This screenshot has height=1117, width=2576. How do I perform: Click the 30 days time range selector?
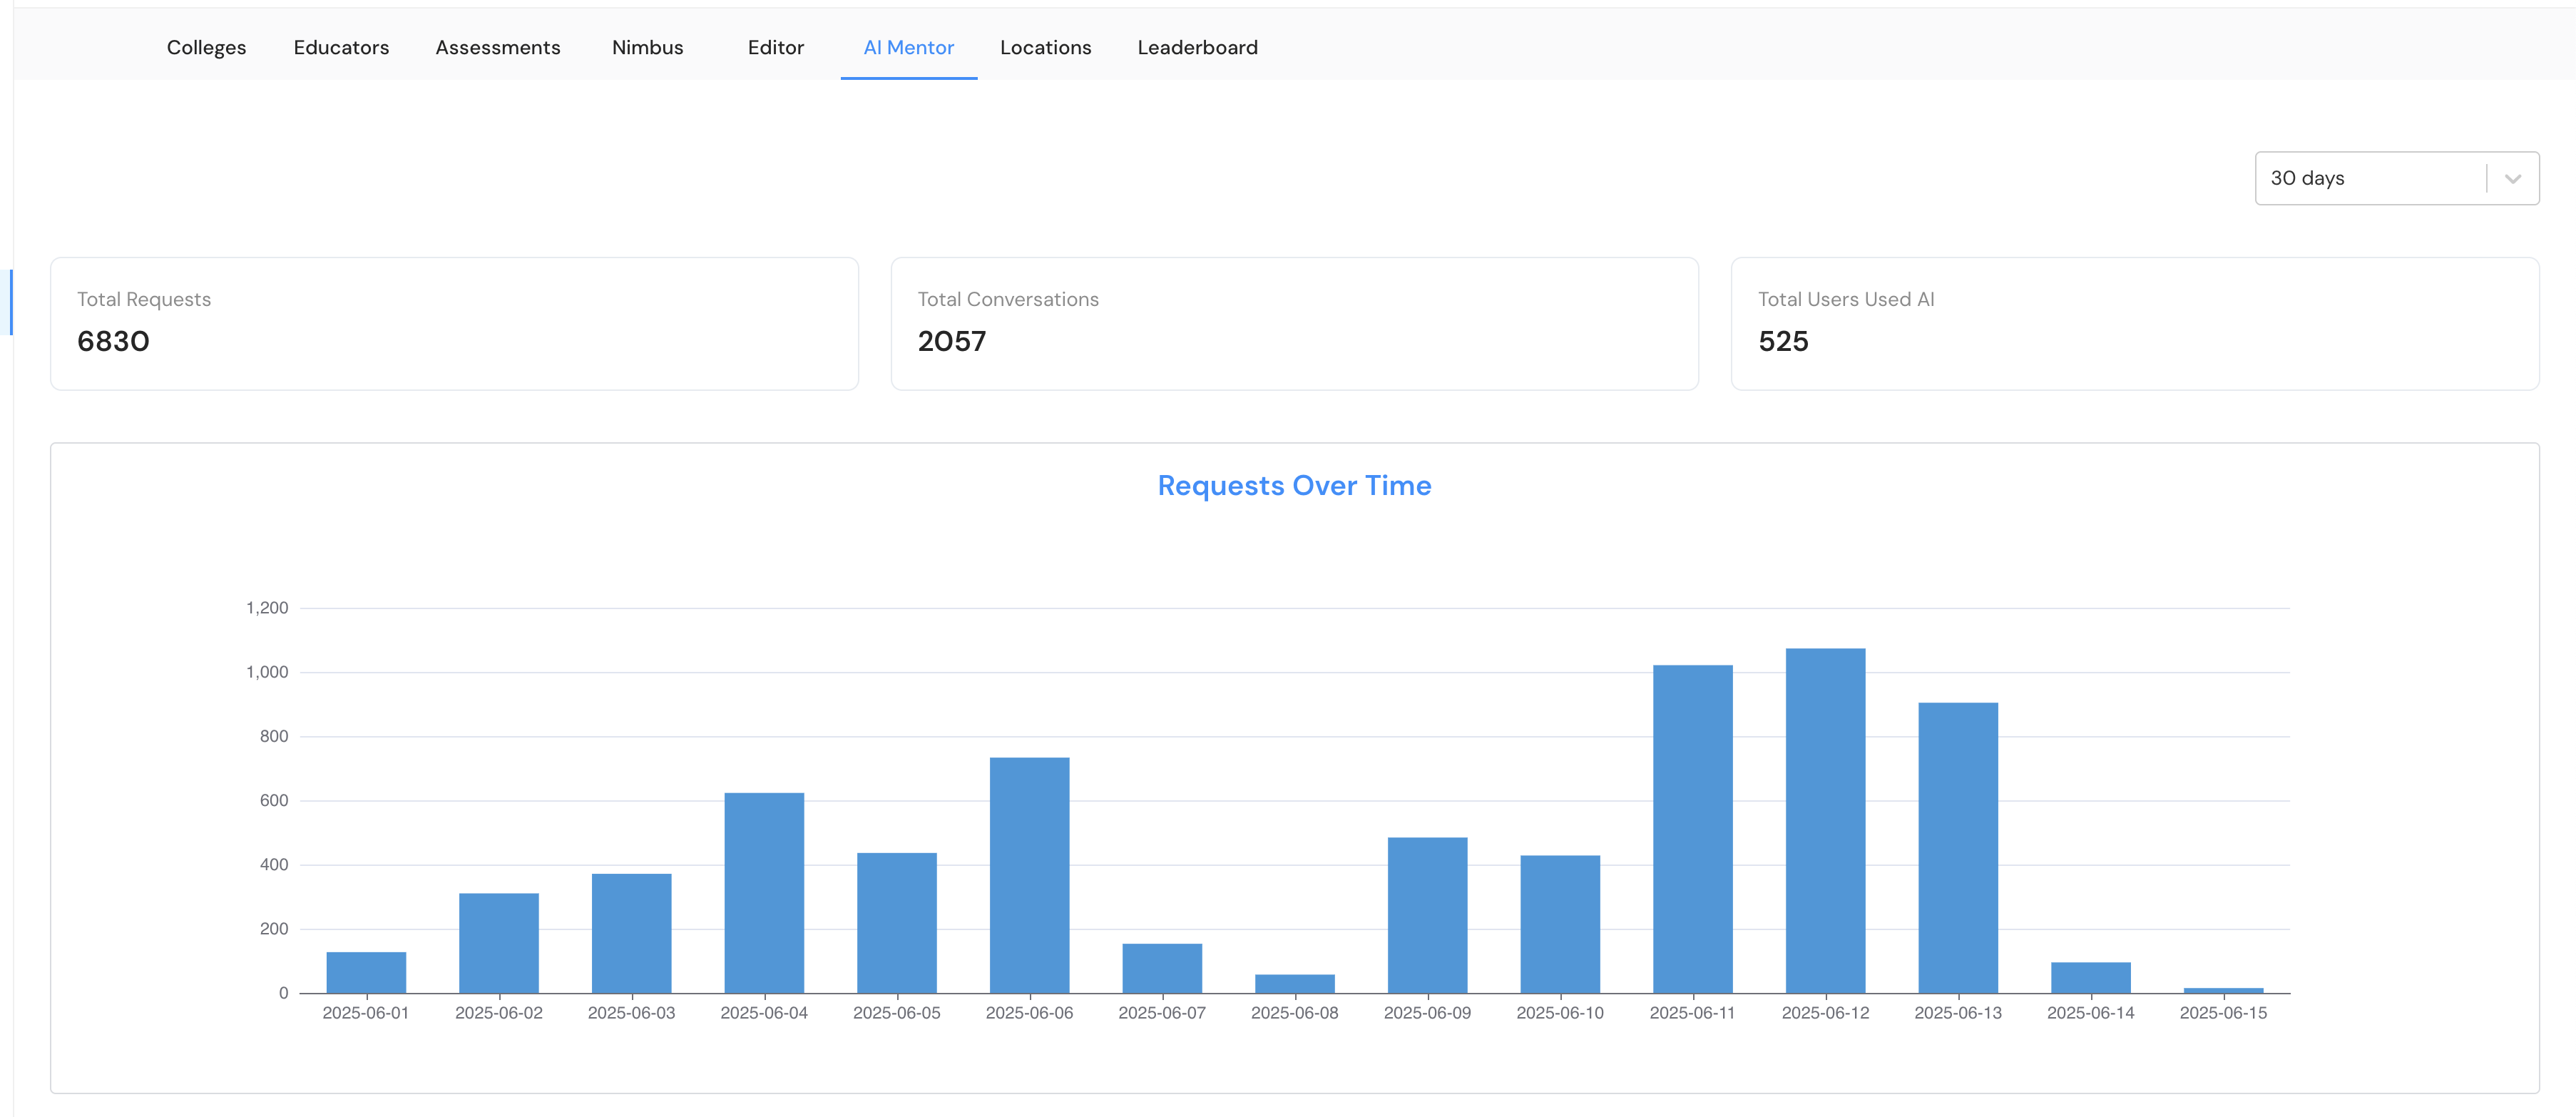pos(2370,179)
